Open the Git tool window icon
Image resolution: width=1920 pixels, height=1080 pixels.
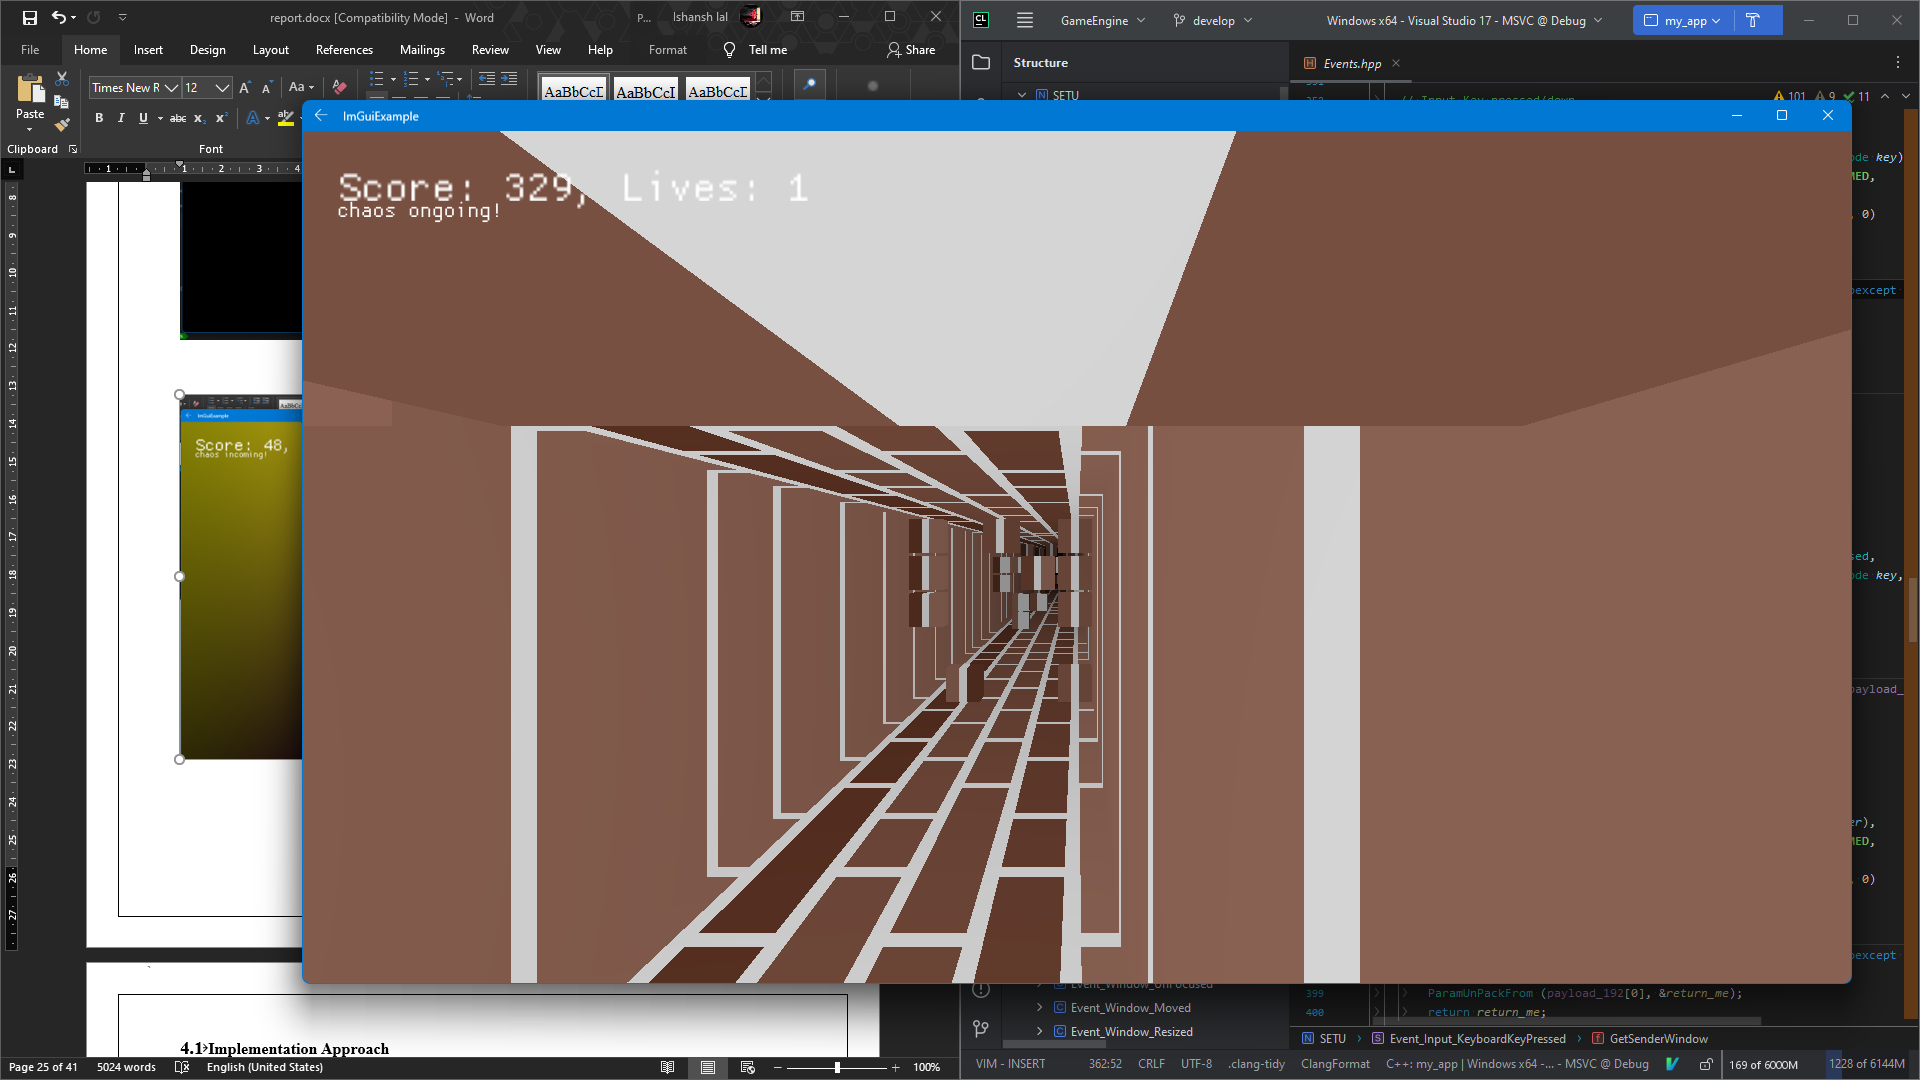pyautogui.click(x=981, y=1028)
